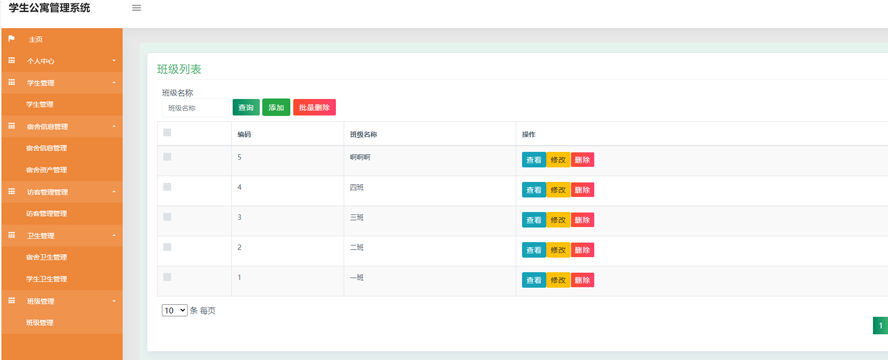Open 宿舍资产管理 in the sidebar
This screenshot has height=360, width=888.
pos(46,170)
